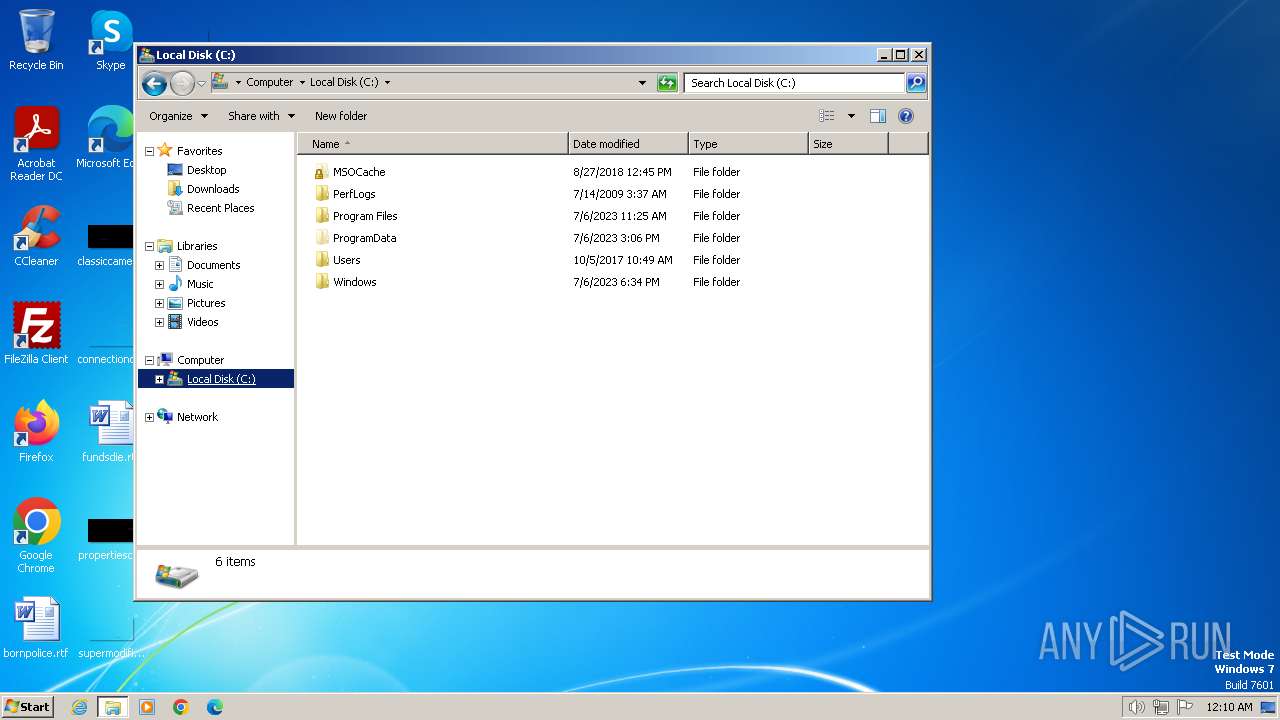This screenshot has width=1280, height=720.
Task: Open Skype desktop shortcut
Action: pos(110,40)
